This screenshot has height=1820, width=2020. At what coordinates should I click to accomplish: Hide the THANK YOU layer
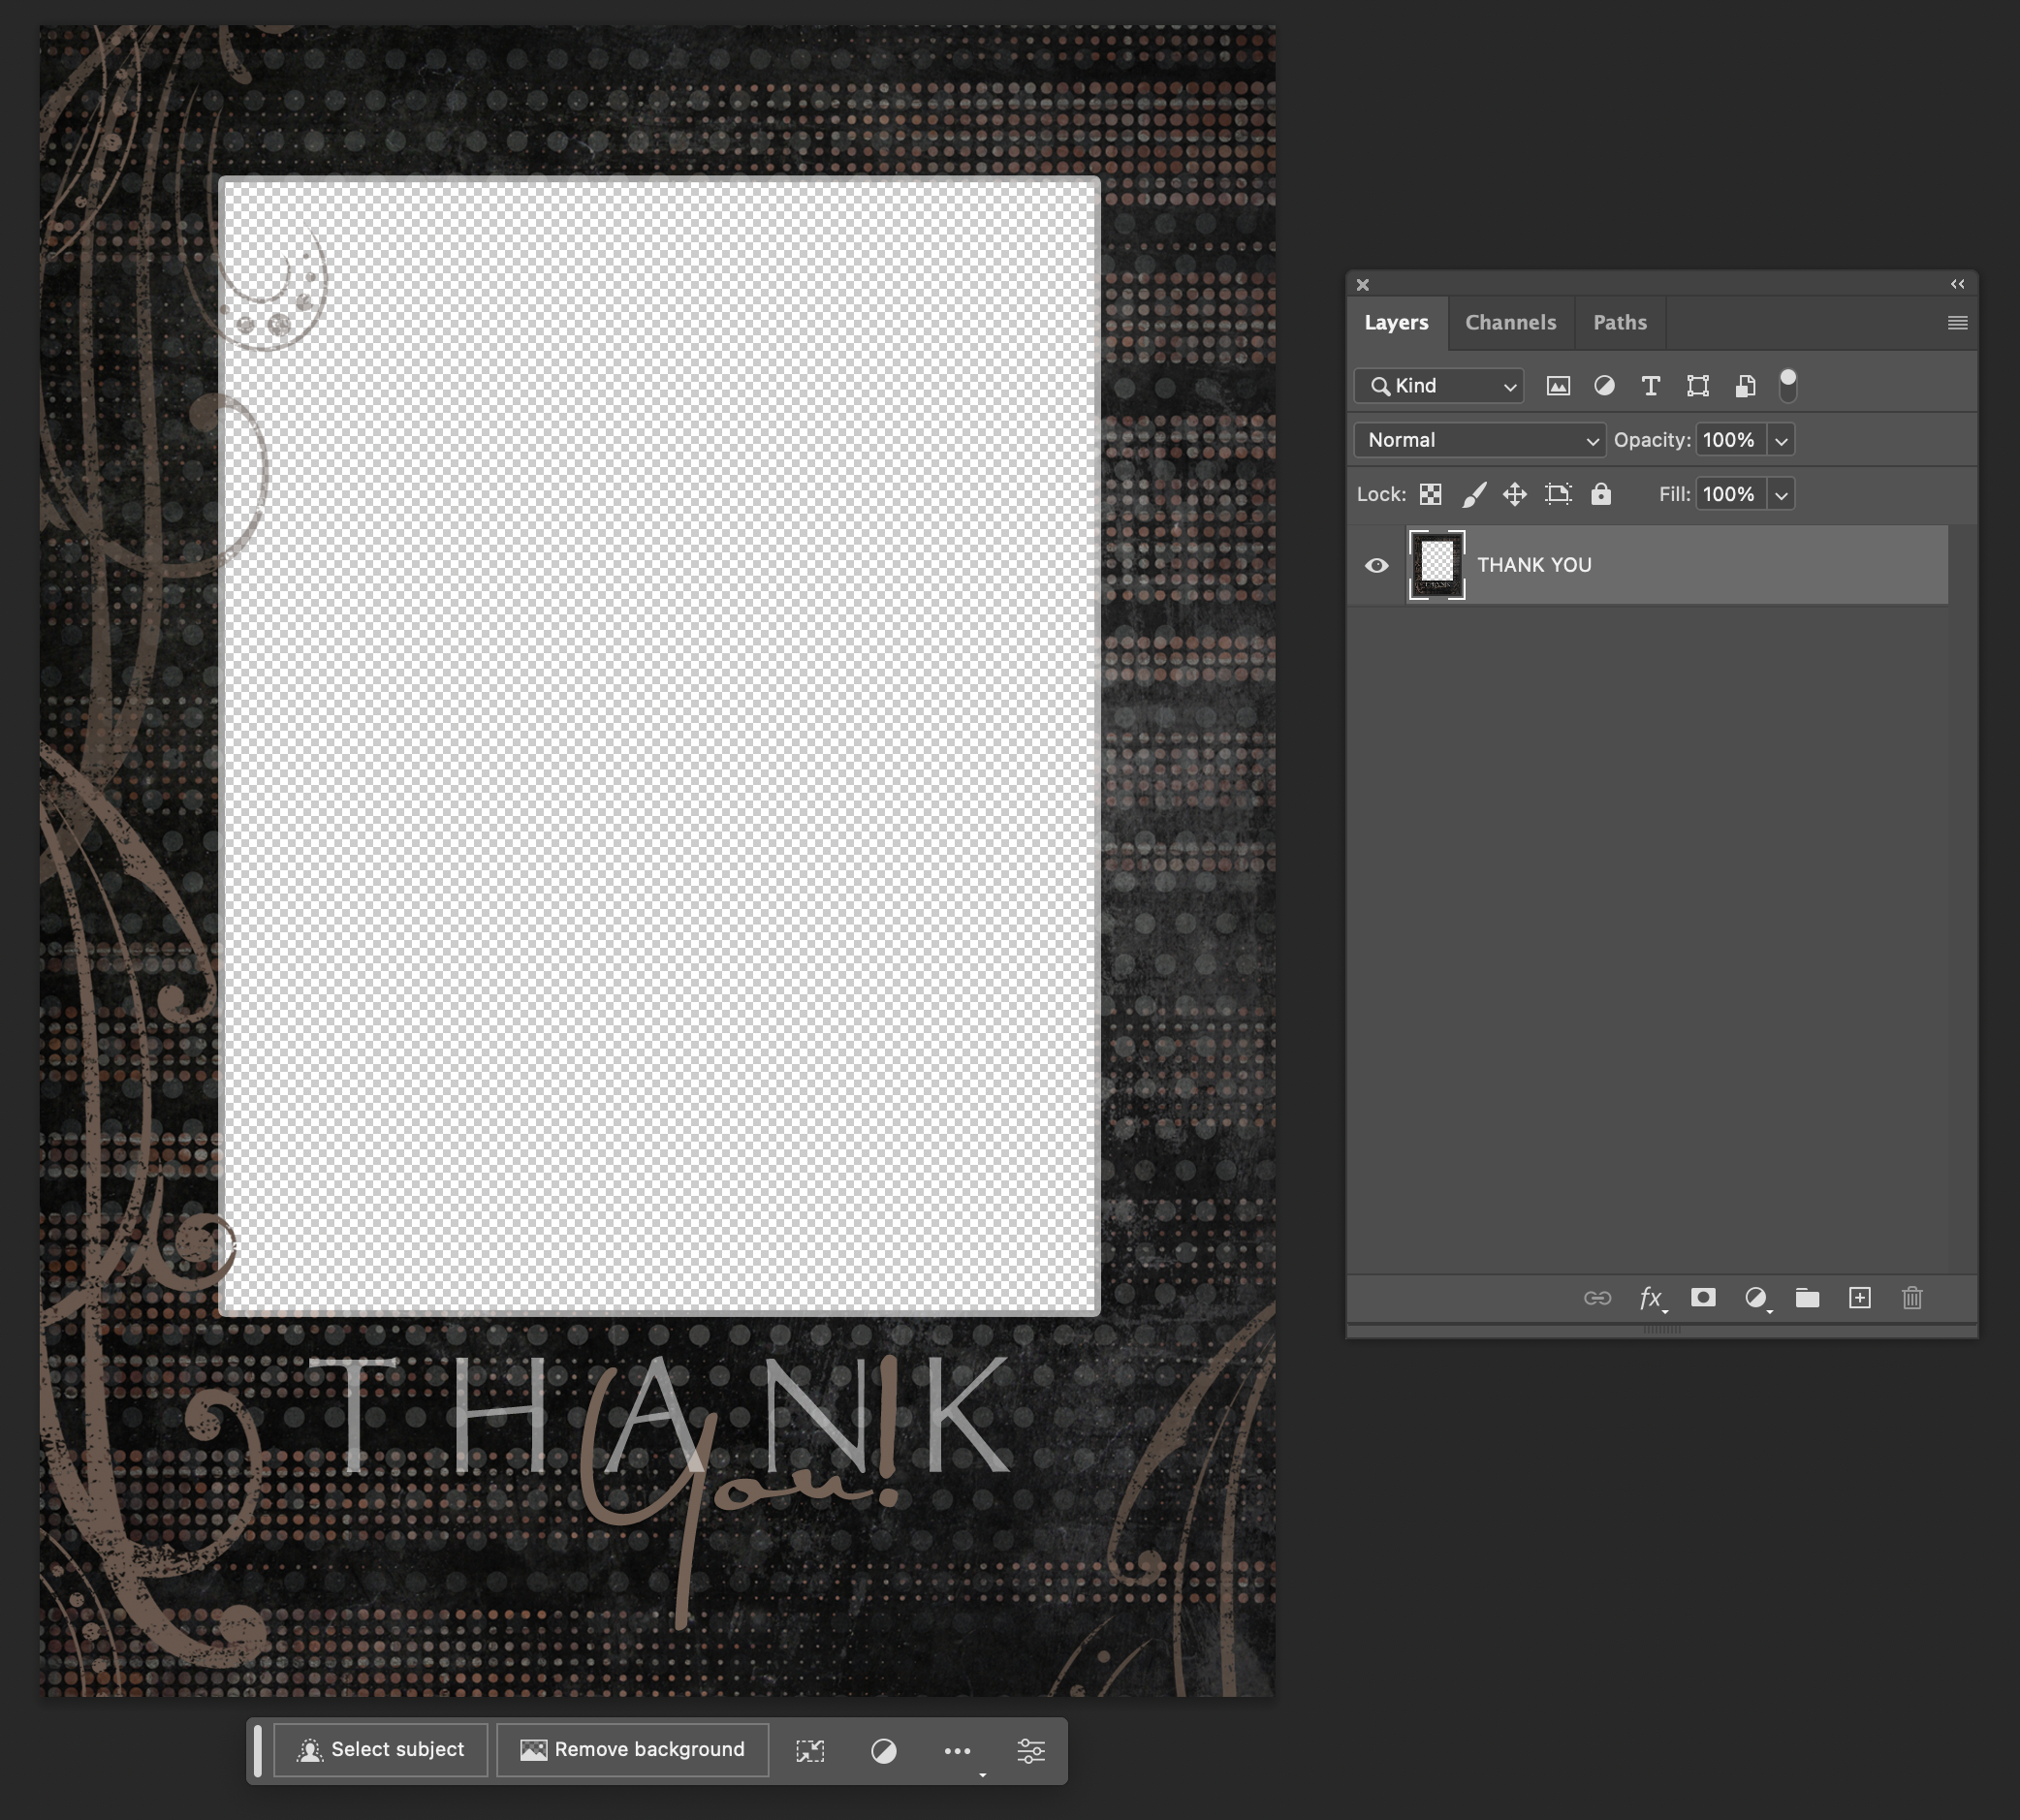click(x=1376, y=565)
